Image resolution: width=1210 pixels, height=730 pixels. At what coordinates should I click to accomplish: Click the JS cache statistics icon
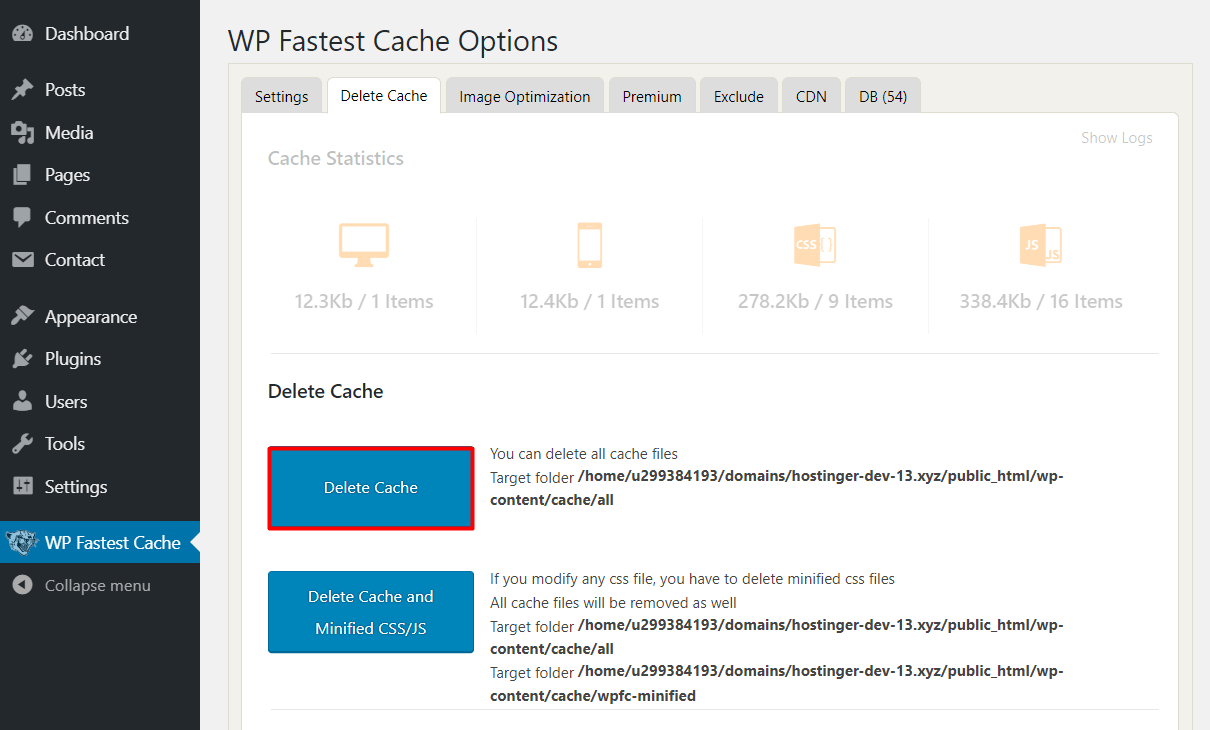(1040, 243)
